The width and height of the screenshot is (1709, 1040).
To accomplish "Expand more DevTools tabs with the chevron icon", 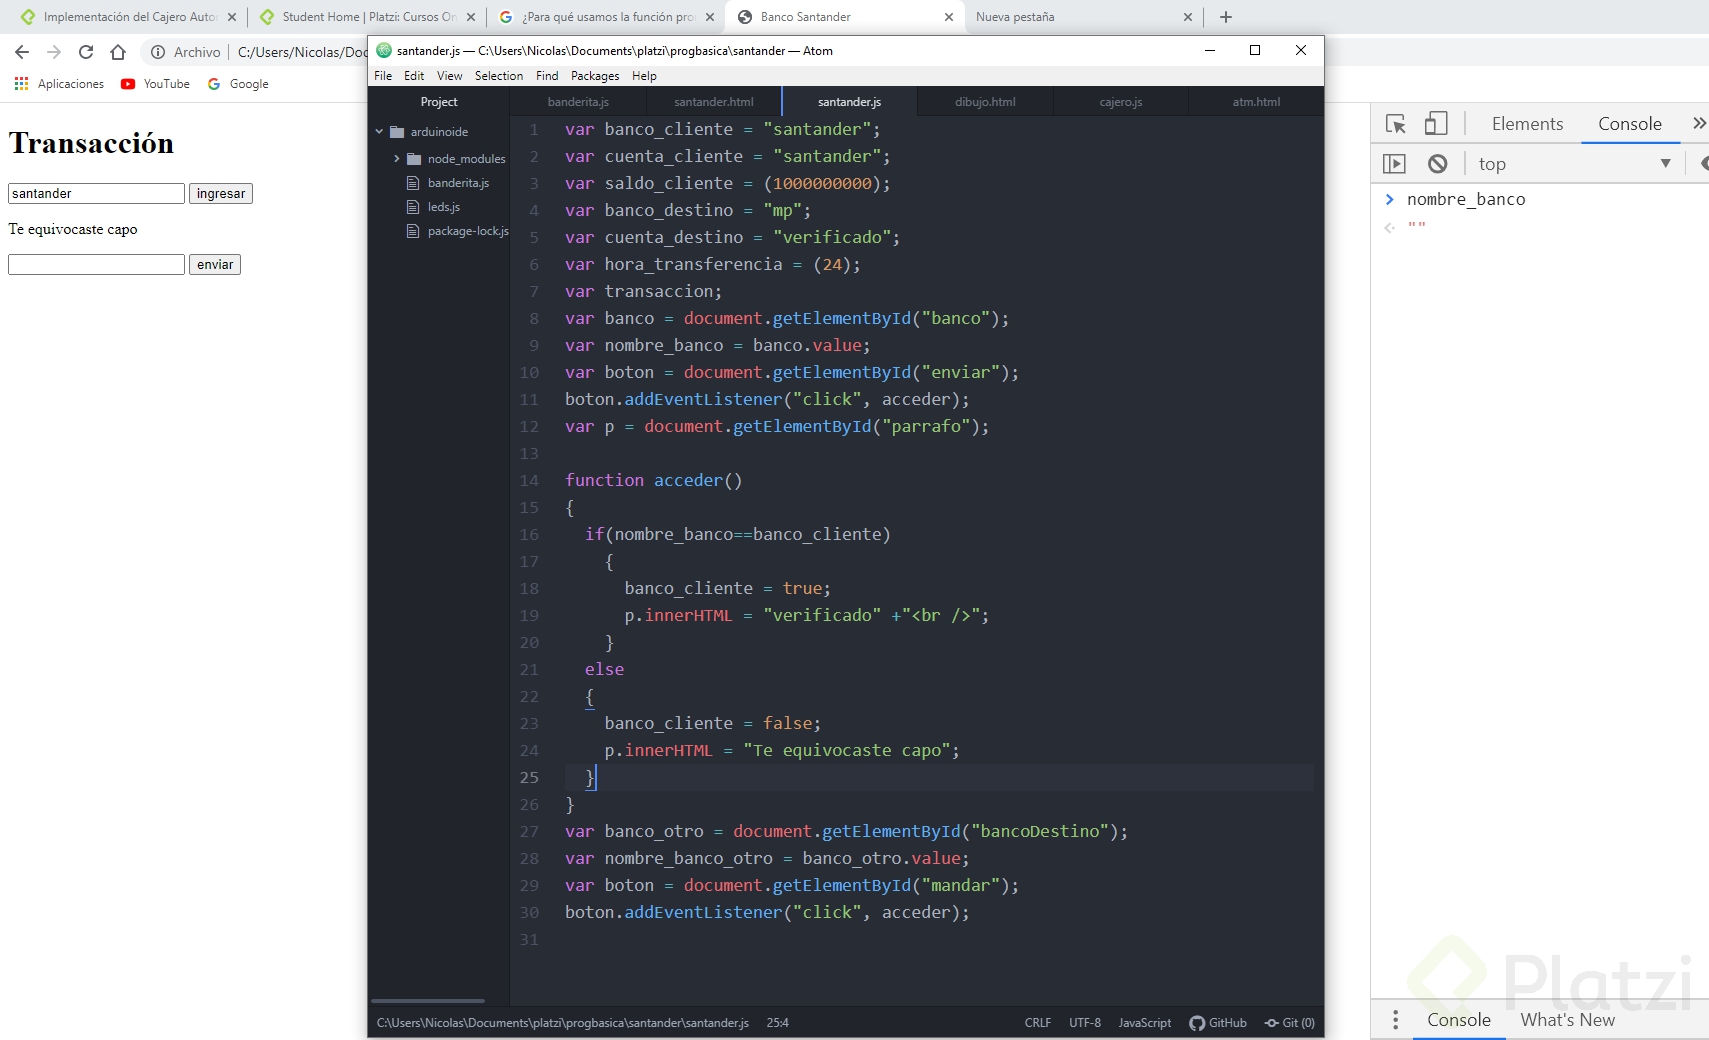I will pyautogui.click(x=1698, y=123).
